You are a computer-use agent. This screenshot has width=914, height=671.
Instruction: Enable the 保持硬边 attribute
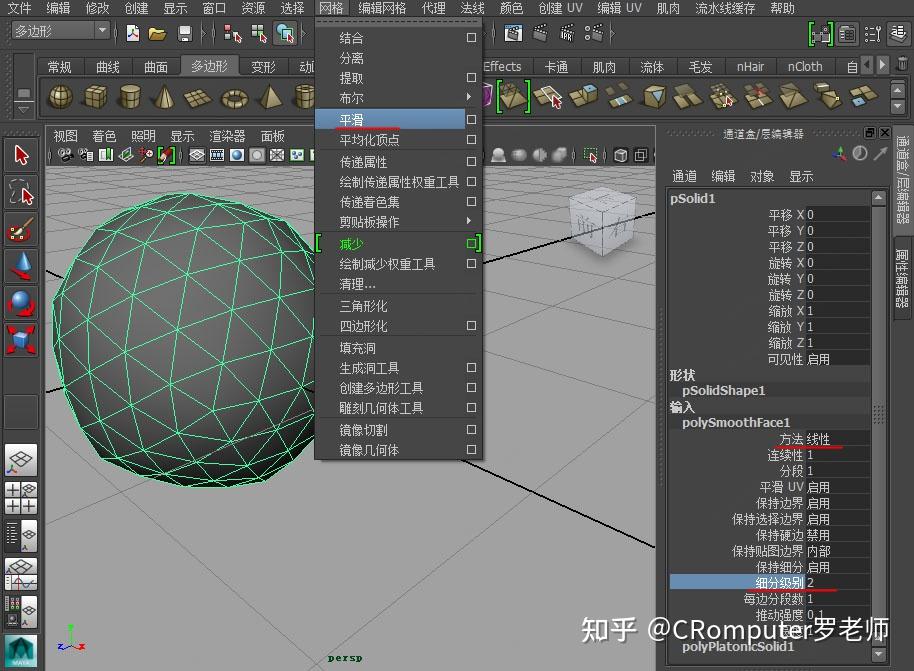pos(820,534)
